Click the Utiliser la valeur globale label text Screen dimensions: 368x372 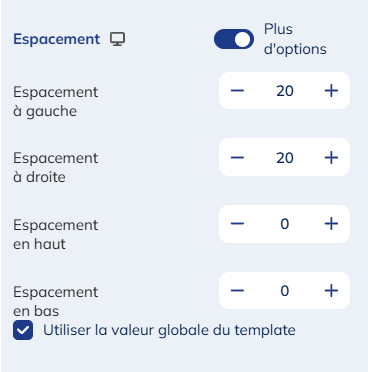(169, 330)
